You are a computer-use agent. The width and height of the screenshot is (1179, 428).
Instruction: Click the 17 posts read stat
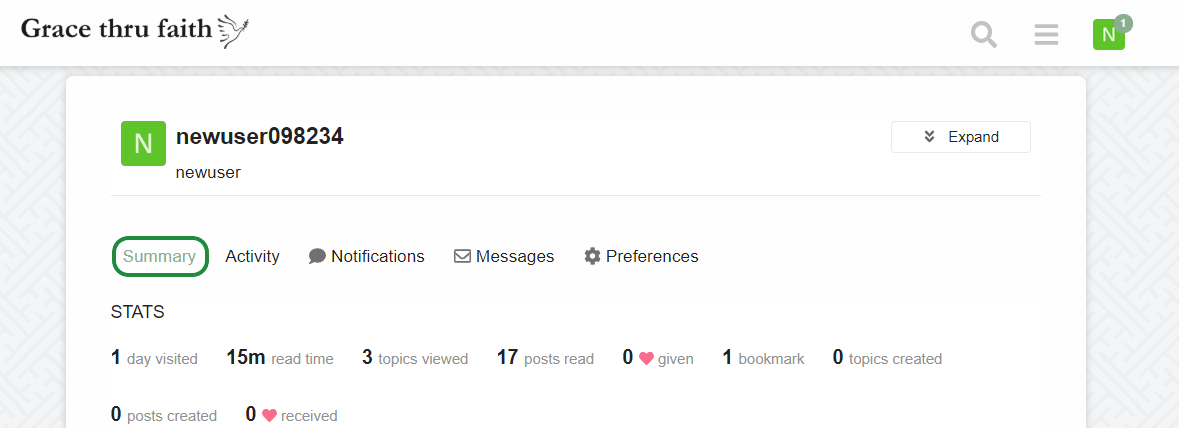click(545, 358)
